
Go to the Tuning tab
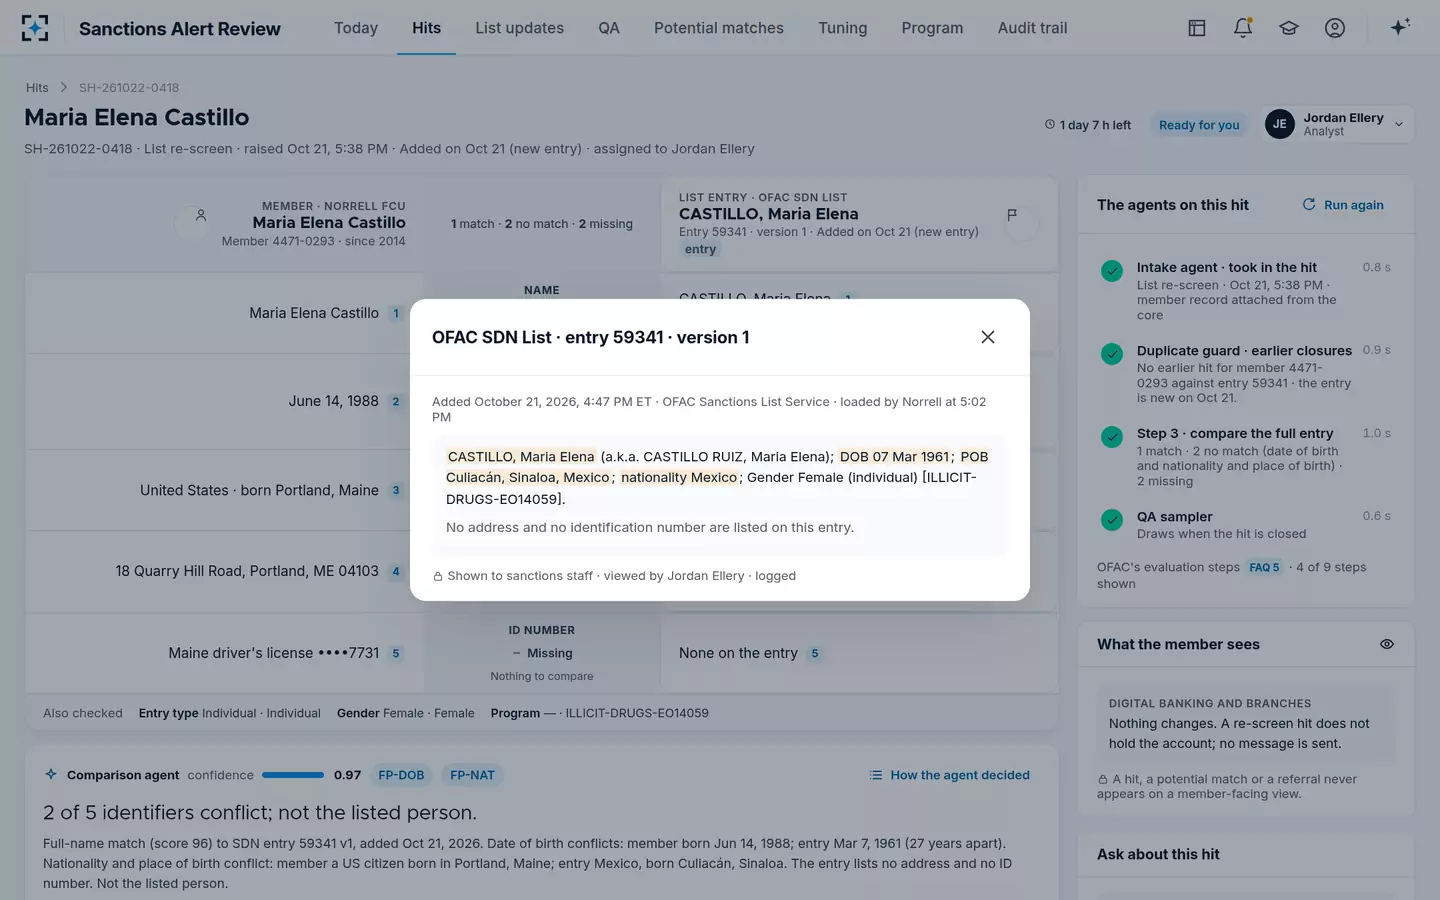click(x=842, y=28)
